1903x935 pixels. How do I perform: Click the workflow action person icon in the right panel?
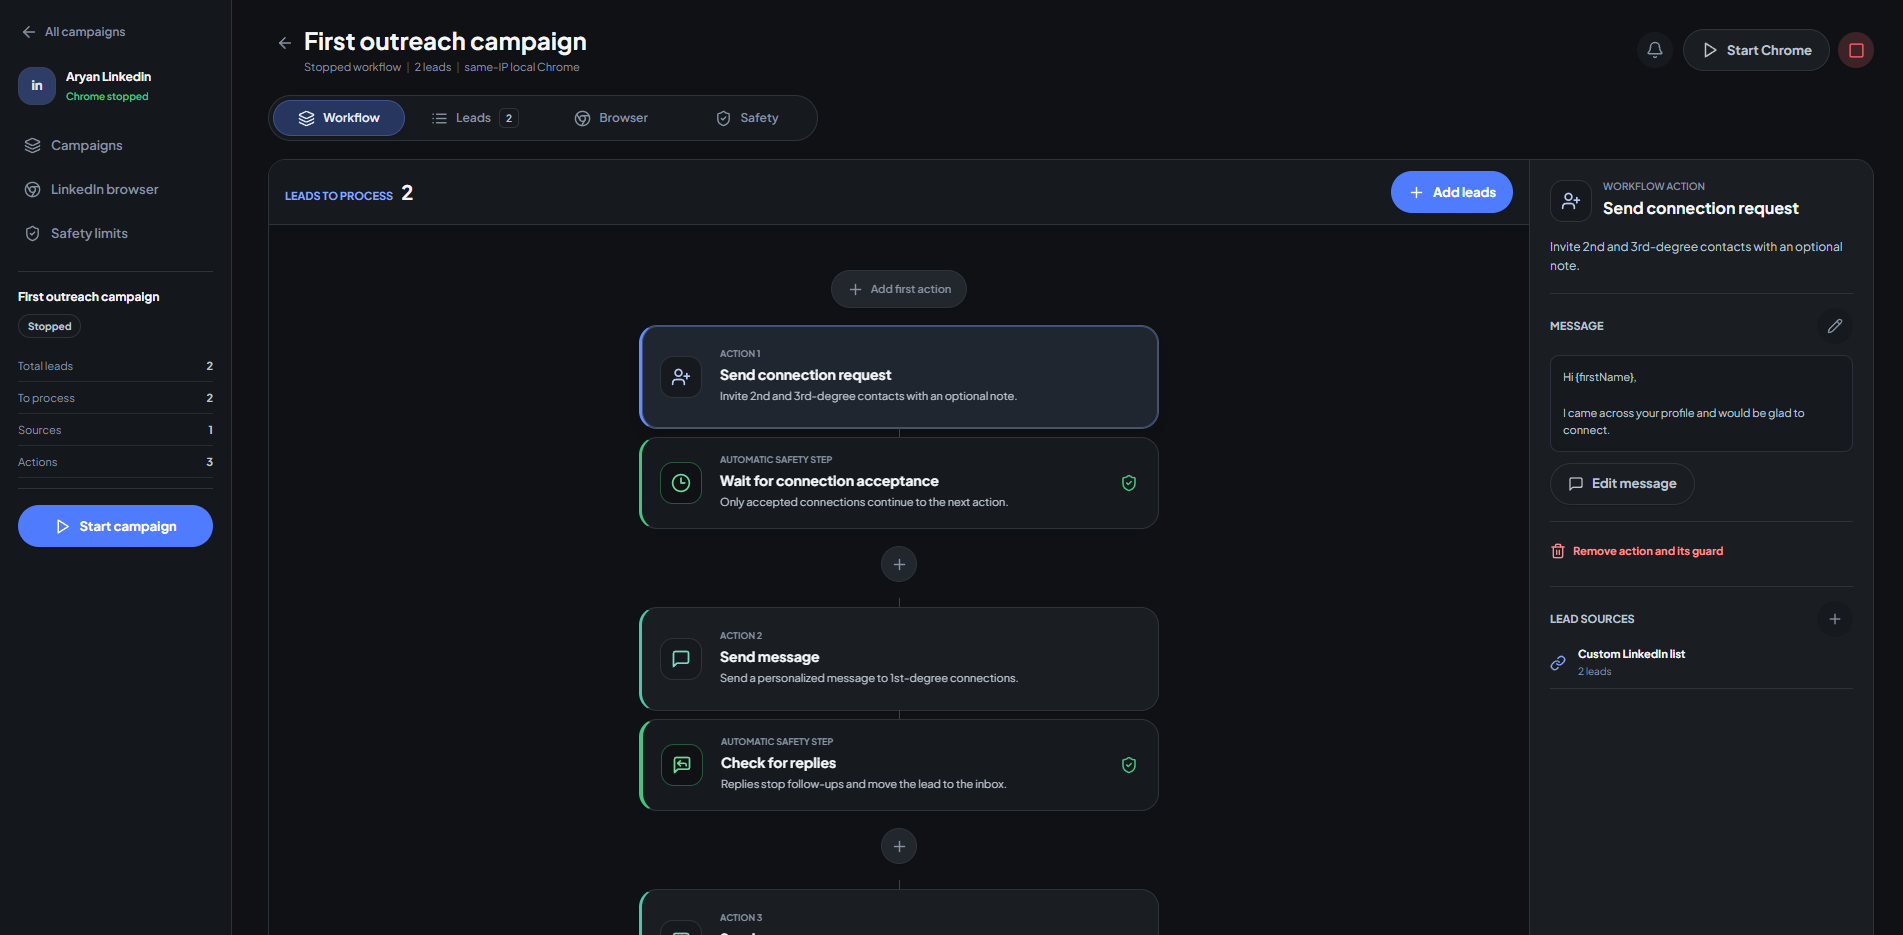pyautogui.click(x=1571, y=201)
